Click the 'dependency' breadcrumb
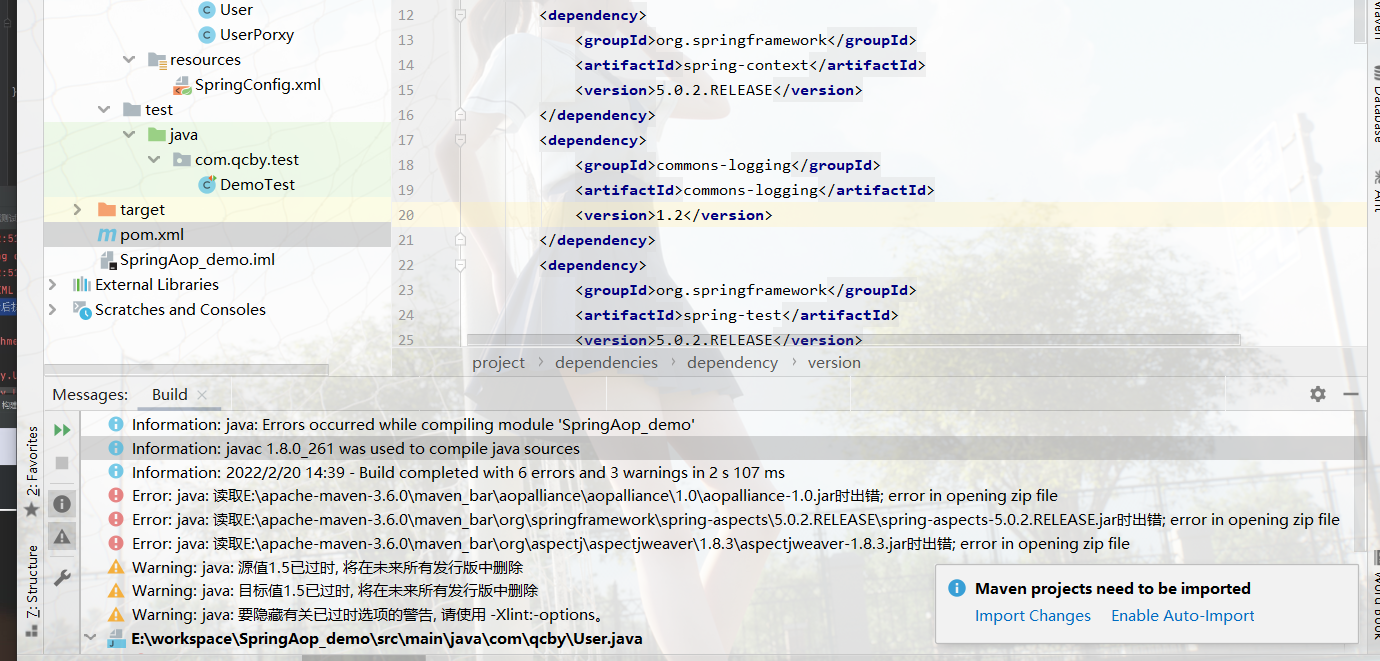This screenshot has width=1380, height=661. point(732,363)
